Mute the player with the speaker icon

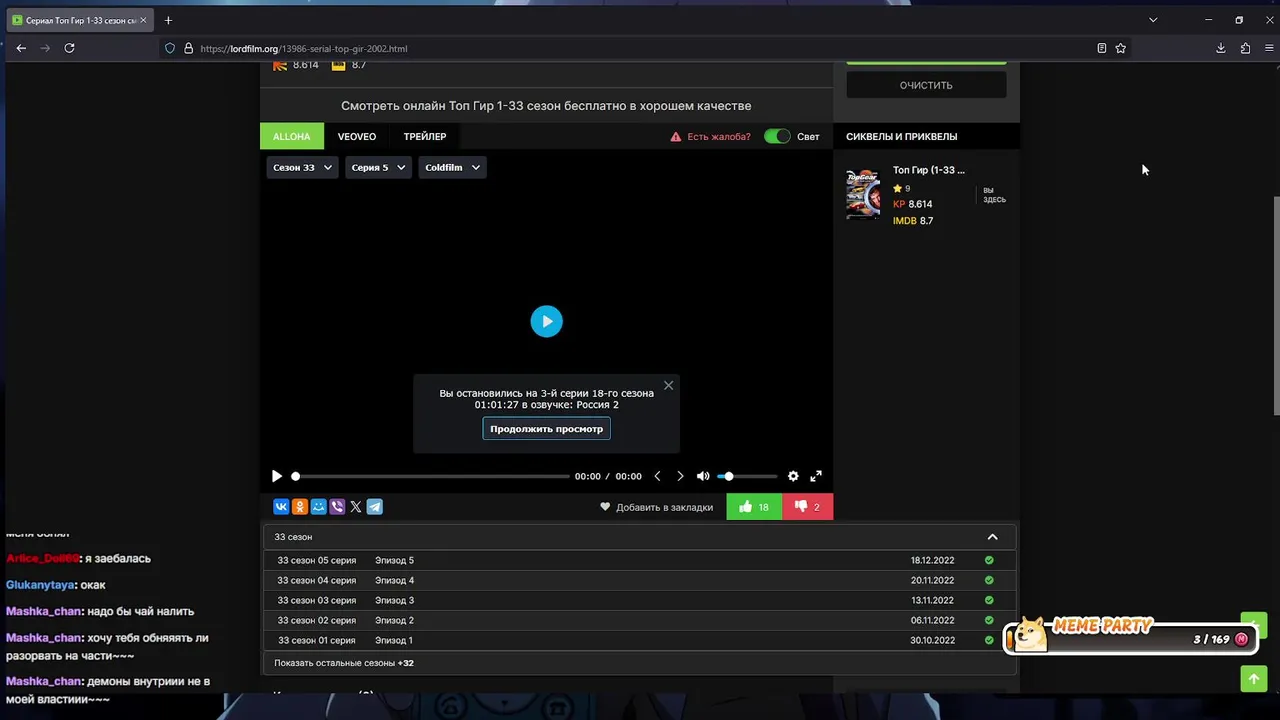[x=703, y=476]
